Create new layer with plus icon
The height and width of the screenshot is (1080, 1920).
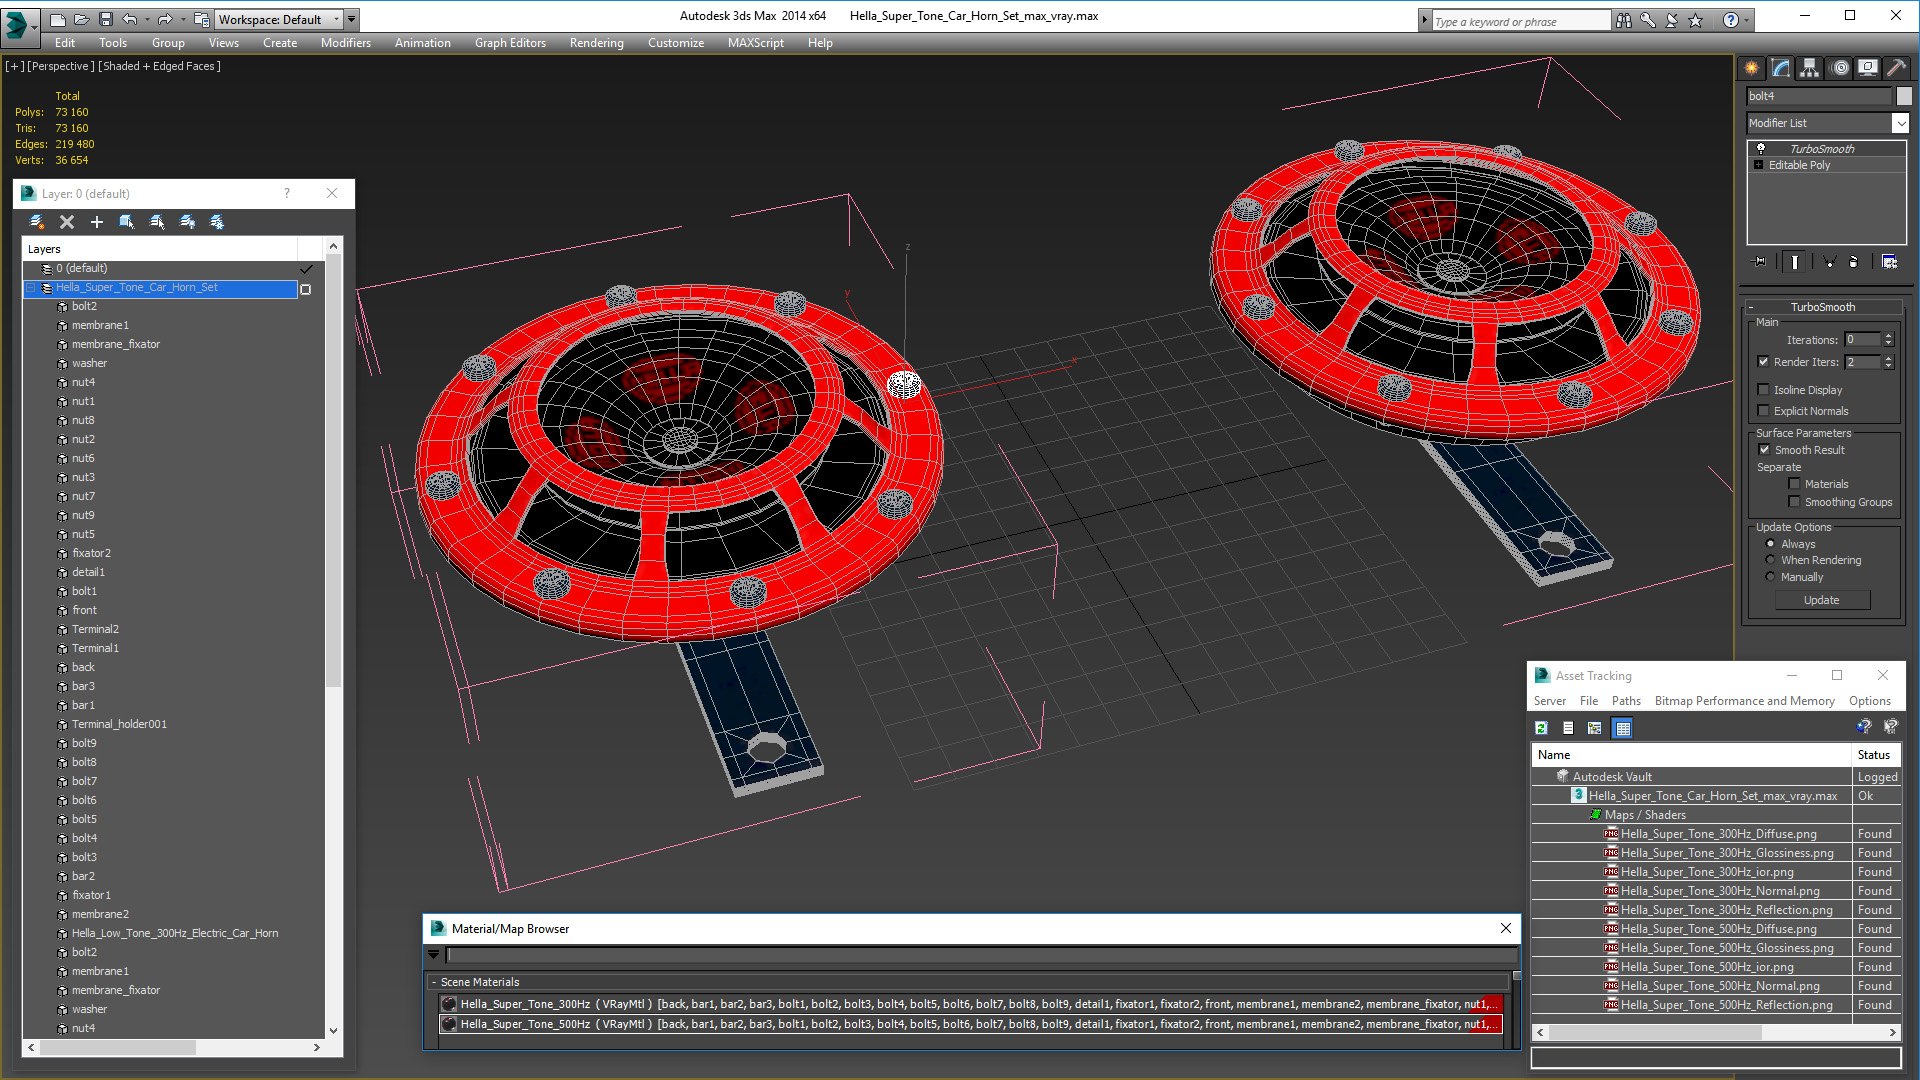pyautogui.click(x=97, y=222)
